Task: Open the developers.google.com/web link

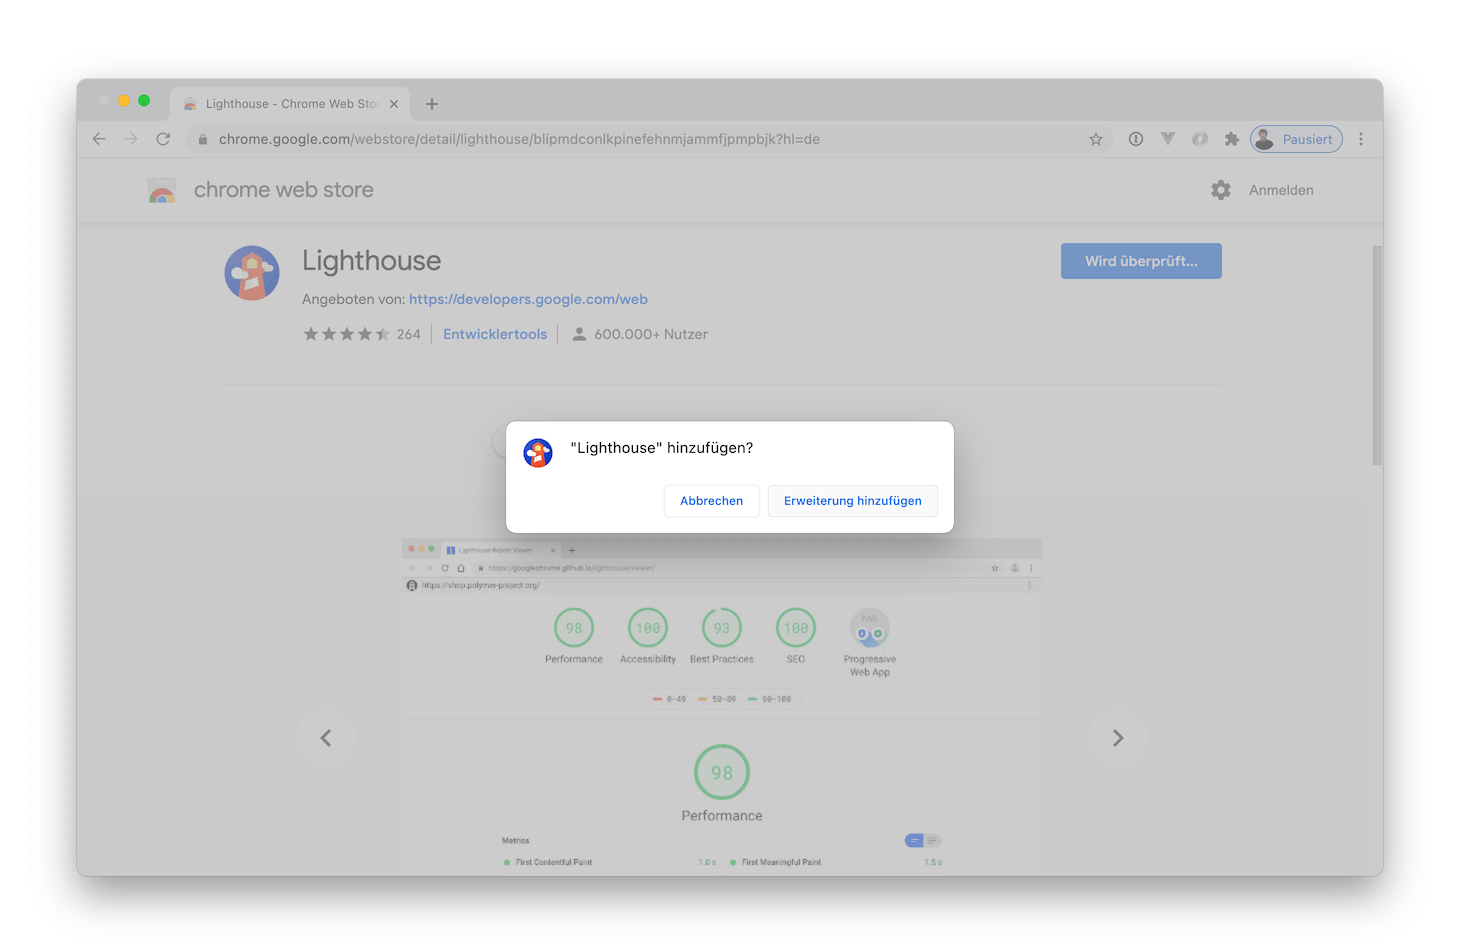Action: click(x=528, y=299)
